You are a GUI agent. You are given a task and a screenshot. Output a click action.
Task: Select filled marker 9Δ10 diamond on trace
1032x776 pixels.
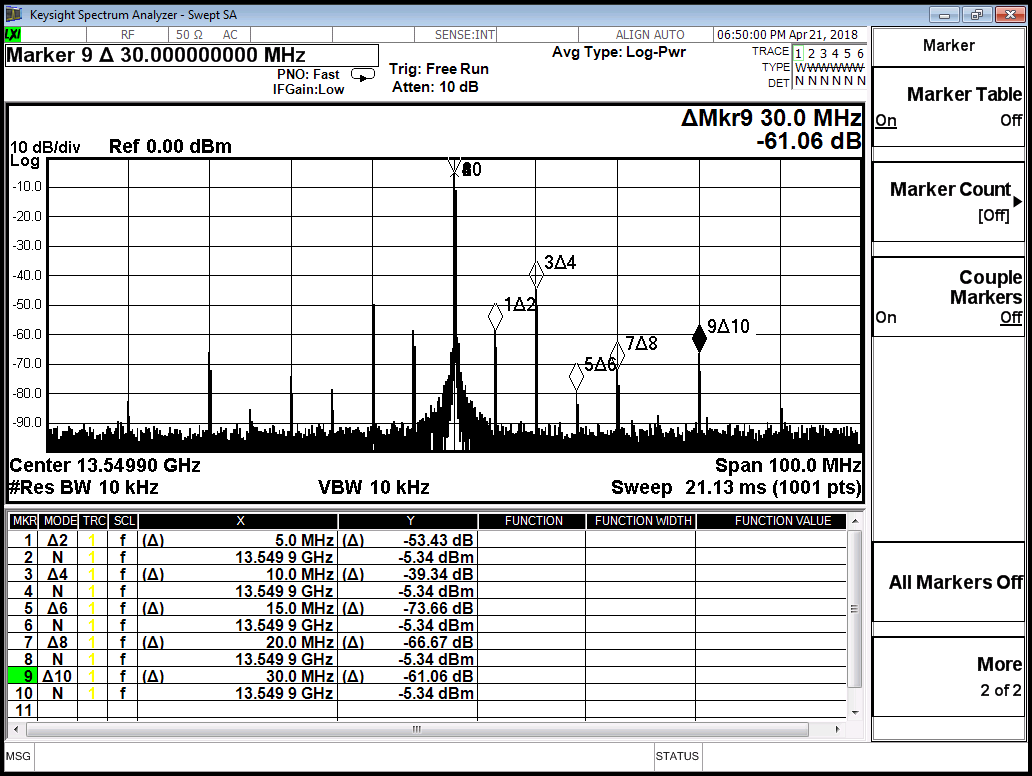click(700, 338)
